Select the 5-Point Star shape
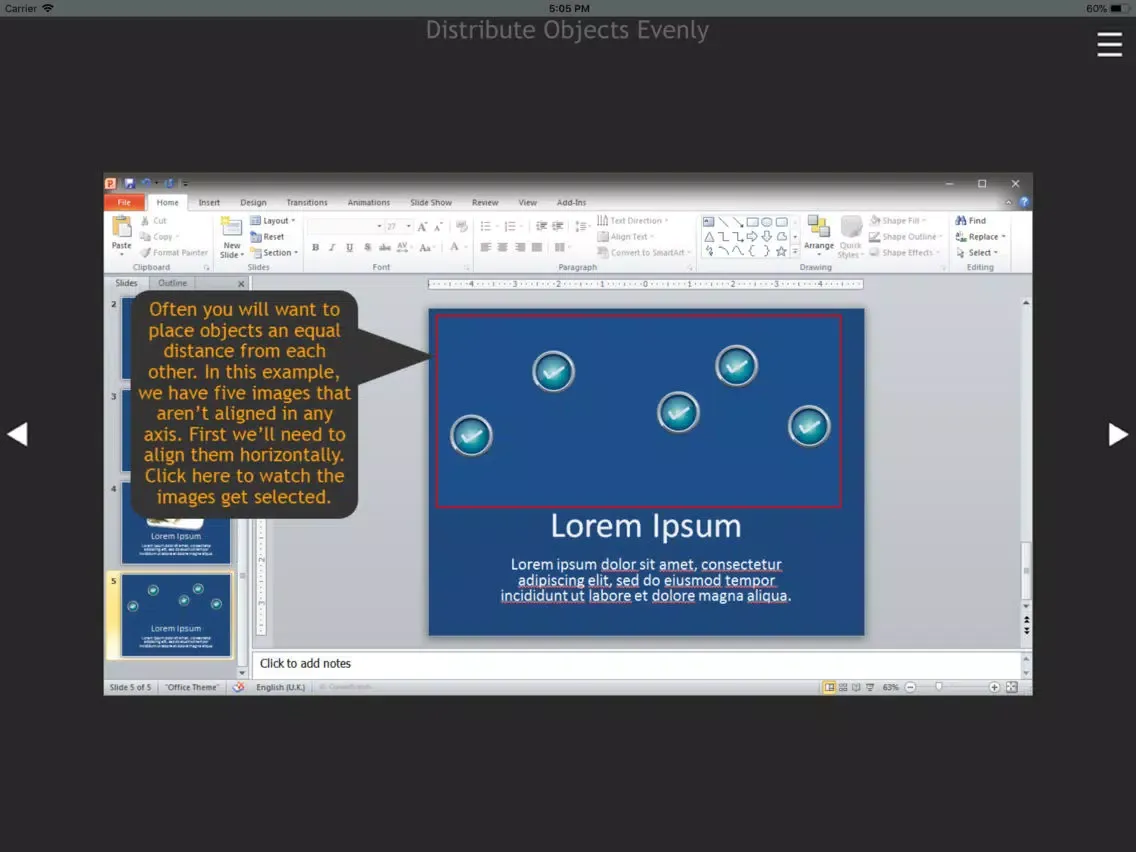Viewport: 1136px width, 852px height. (781, 251)
